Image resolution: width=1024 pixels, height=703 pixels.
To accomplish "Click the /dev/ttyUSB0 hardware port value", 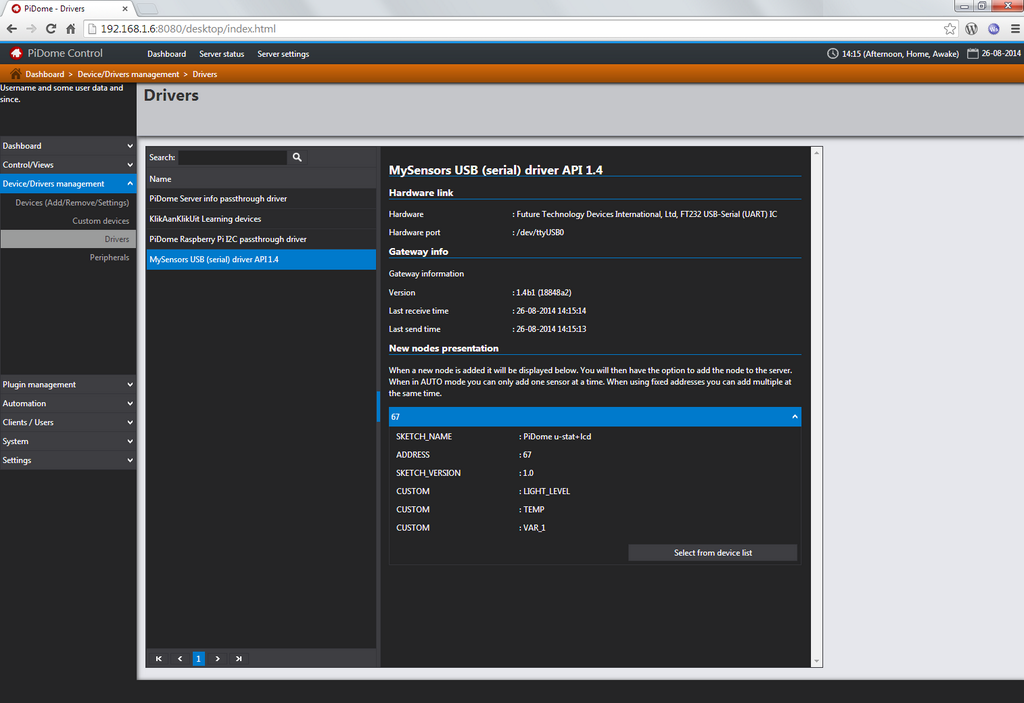I will [540, 233].
